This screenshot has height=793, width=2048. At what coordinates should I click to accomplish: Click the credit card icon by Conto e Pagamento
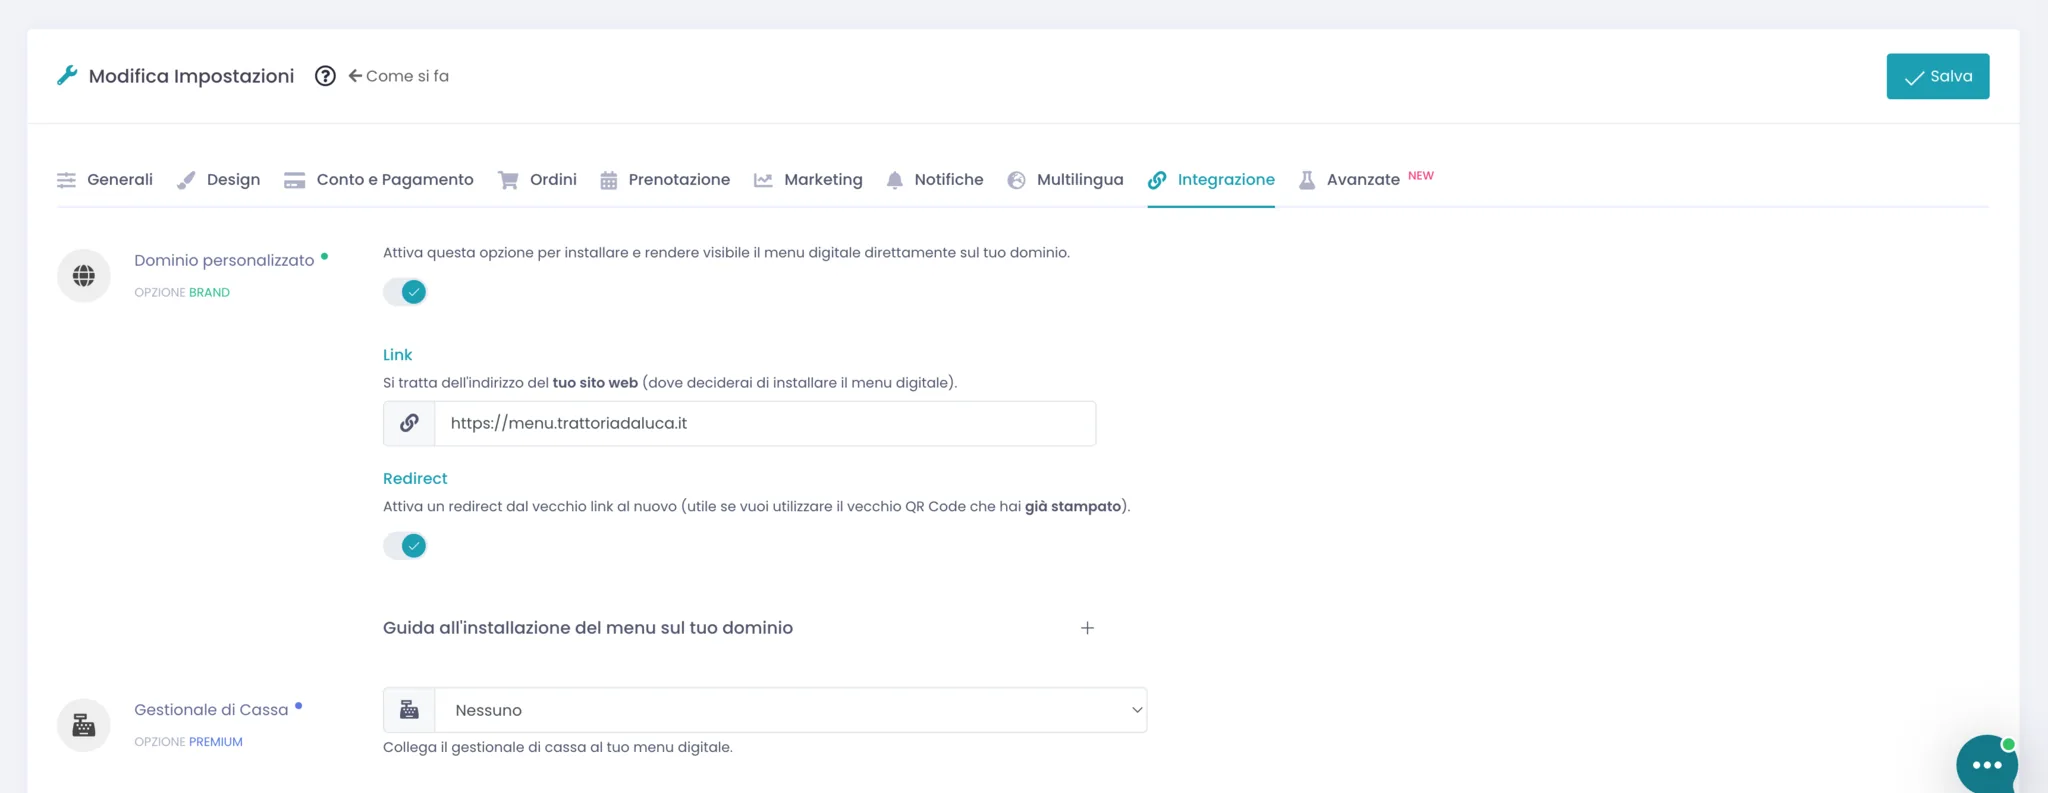tap(294, 180)
